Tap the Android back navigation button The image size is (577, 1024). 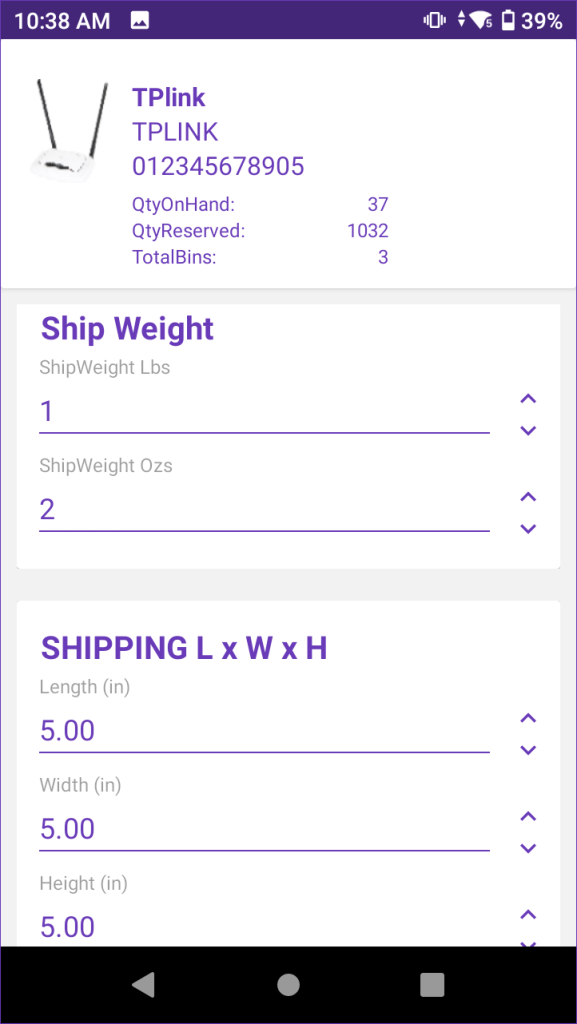coord(144,985)
